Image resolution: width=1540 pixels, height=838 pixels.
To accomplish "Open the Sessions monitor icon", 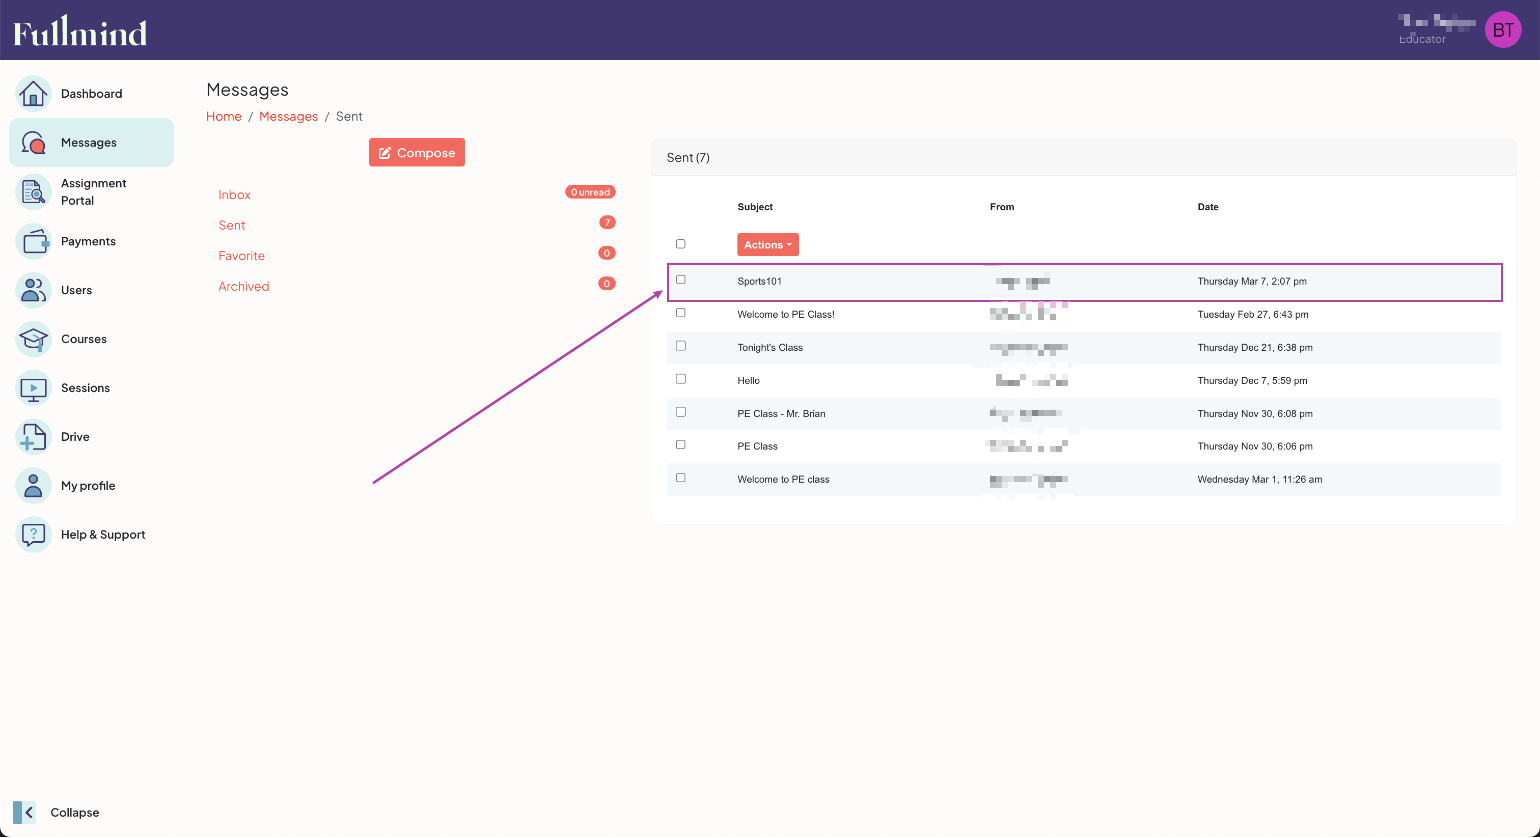I will (x=33, y=388).
